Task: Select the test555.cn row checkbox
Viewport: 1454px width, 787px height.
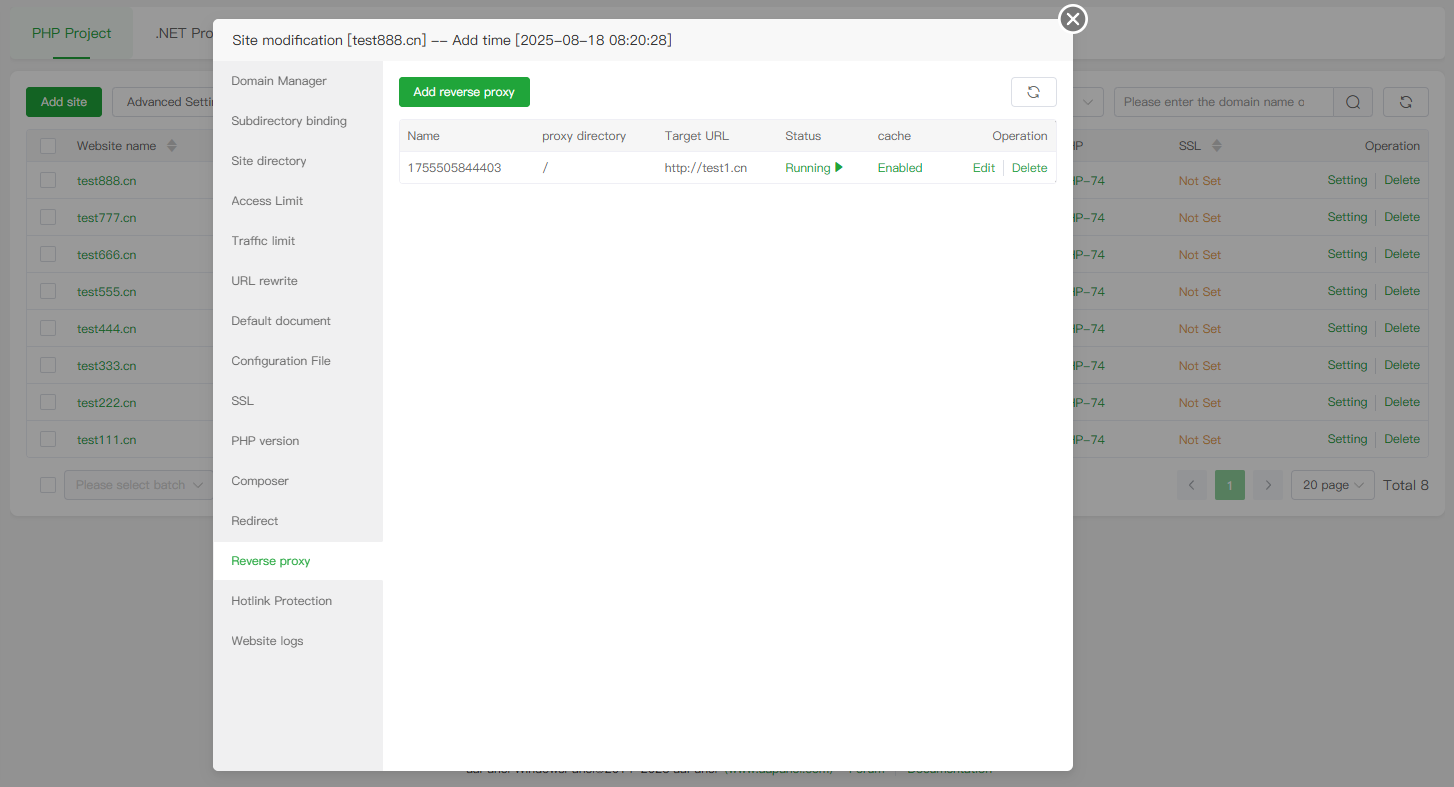Action: tap(48, 291)
